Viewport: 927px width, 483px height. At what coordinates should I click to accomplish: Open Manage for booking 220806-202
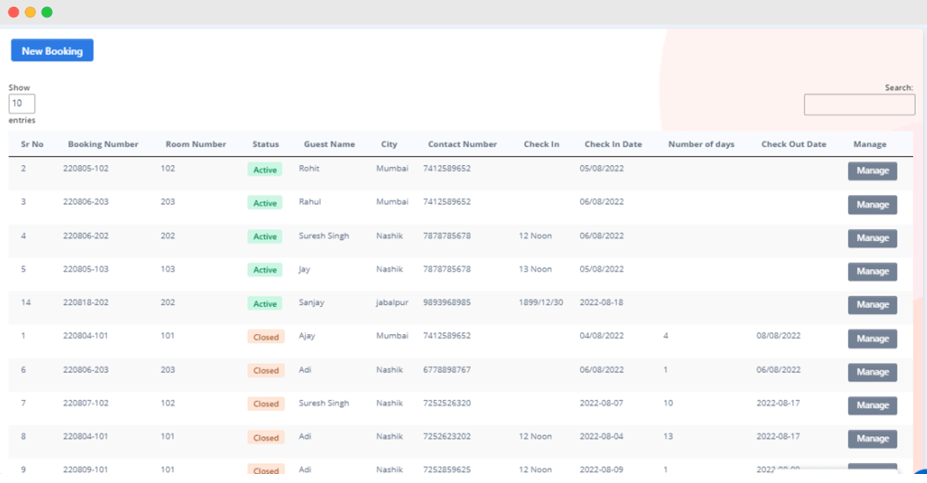(x=873, y=238)
